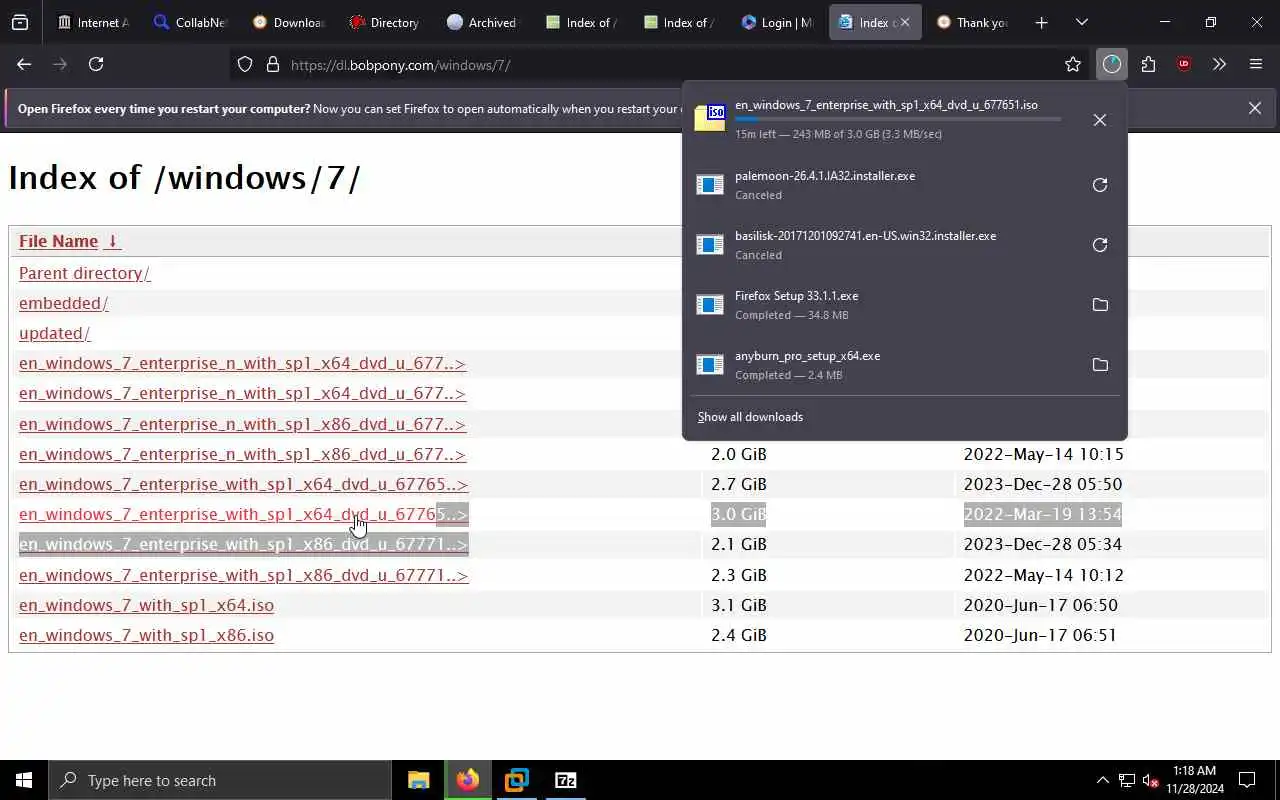
Task: Expand the hidden system tray icons
Action: [1103, 780]
